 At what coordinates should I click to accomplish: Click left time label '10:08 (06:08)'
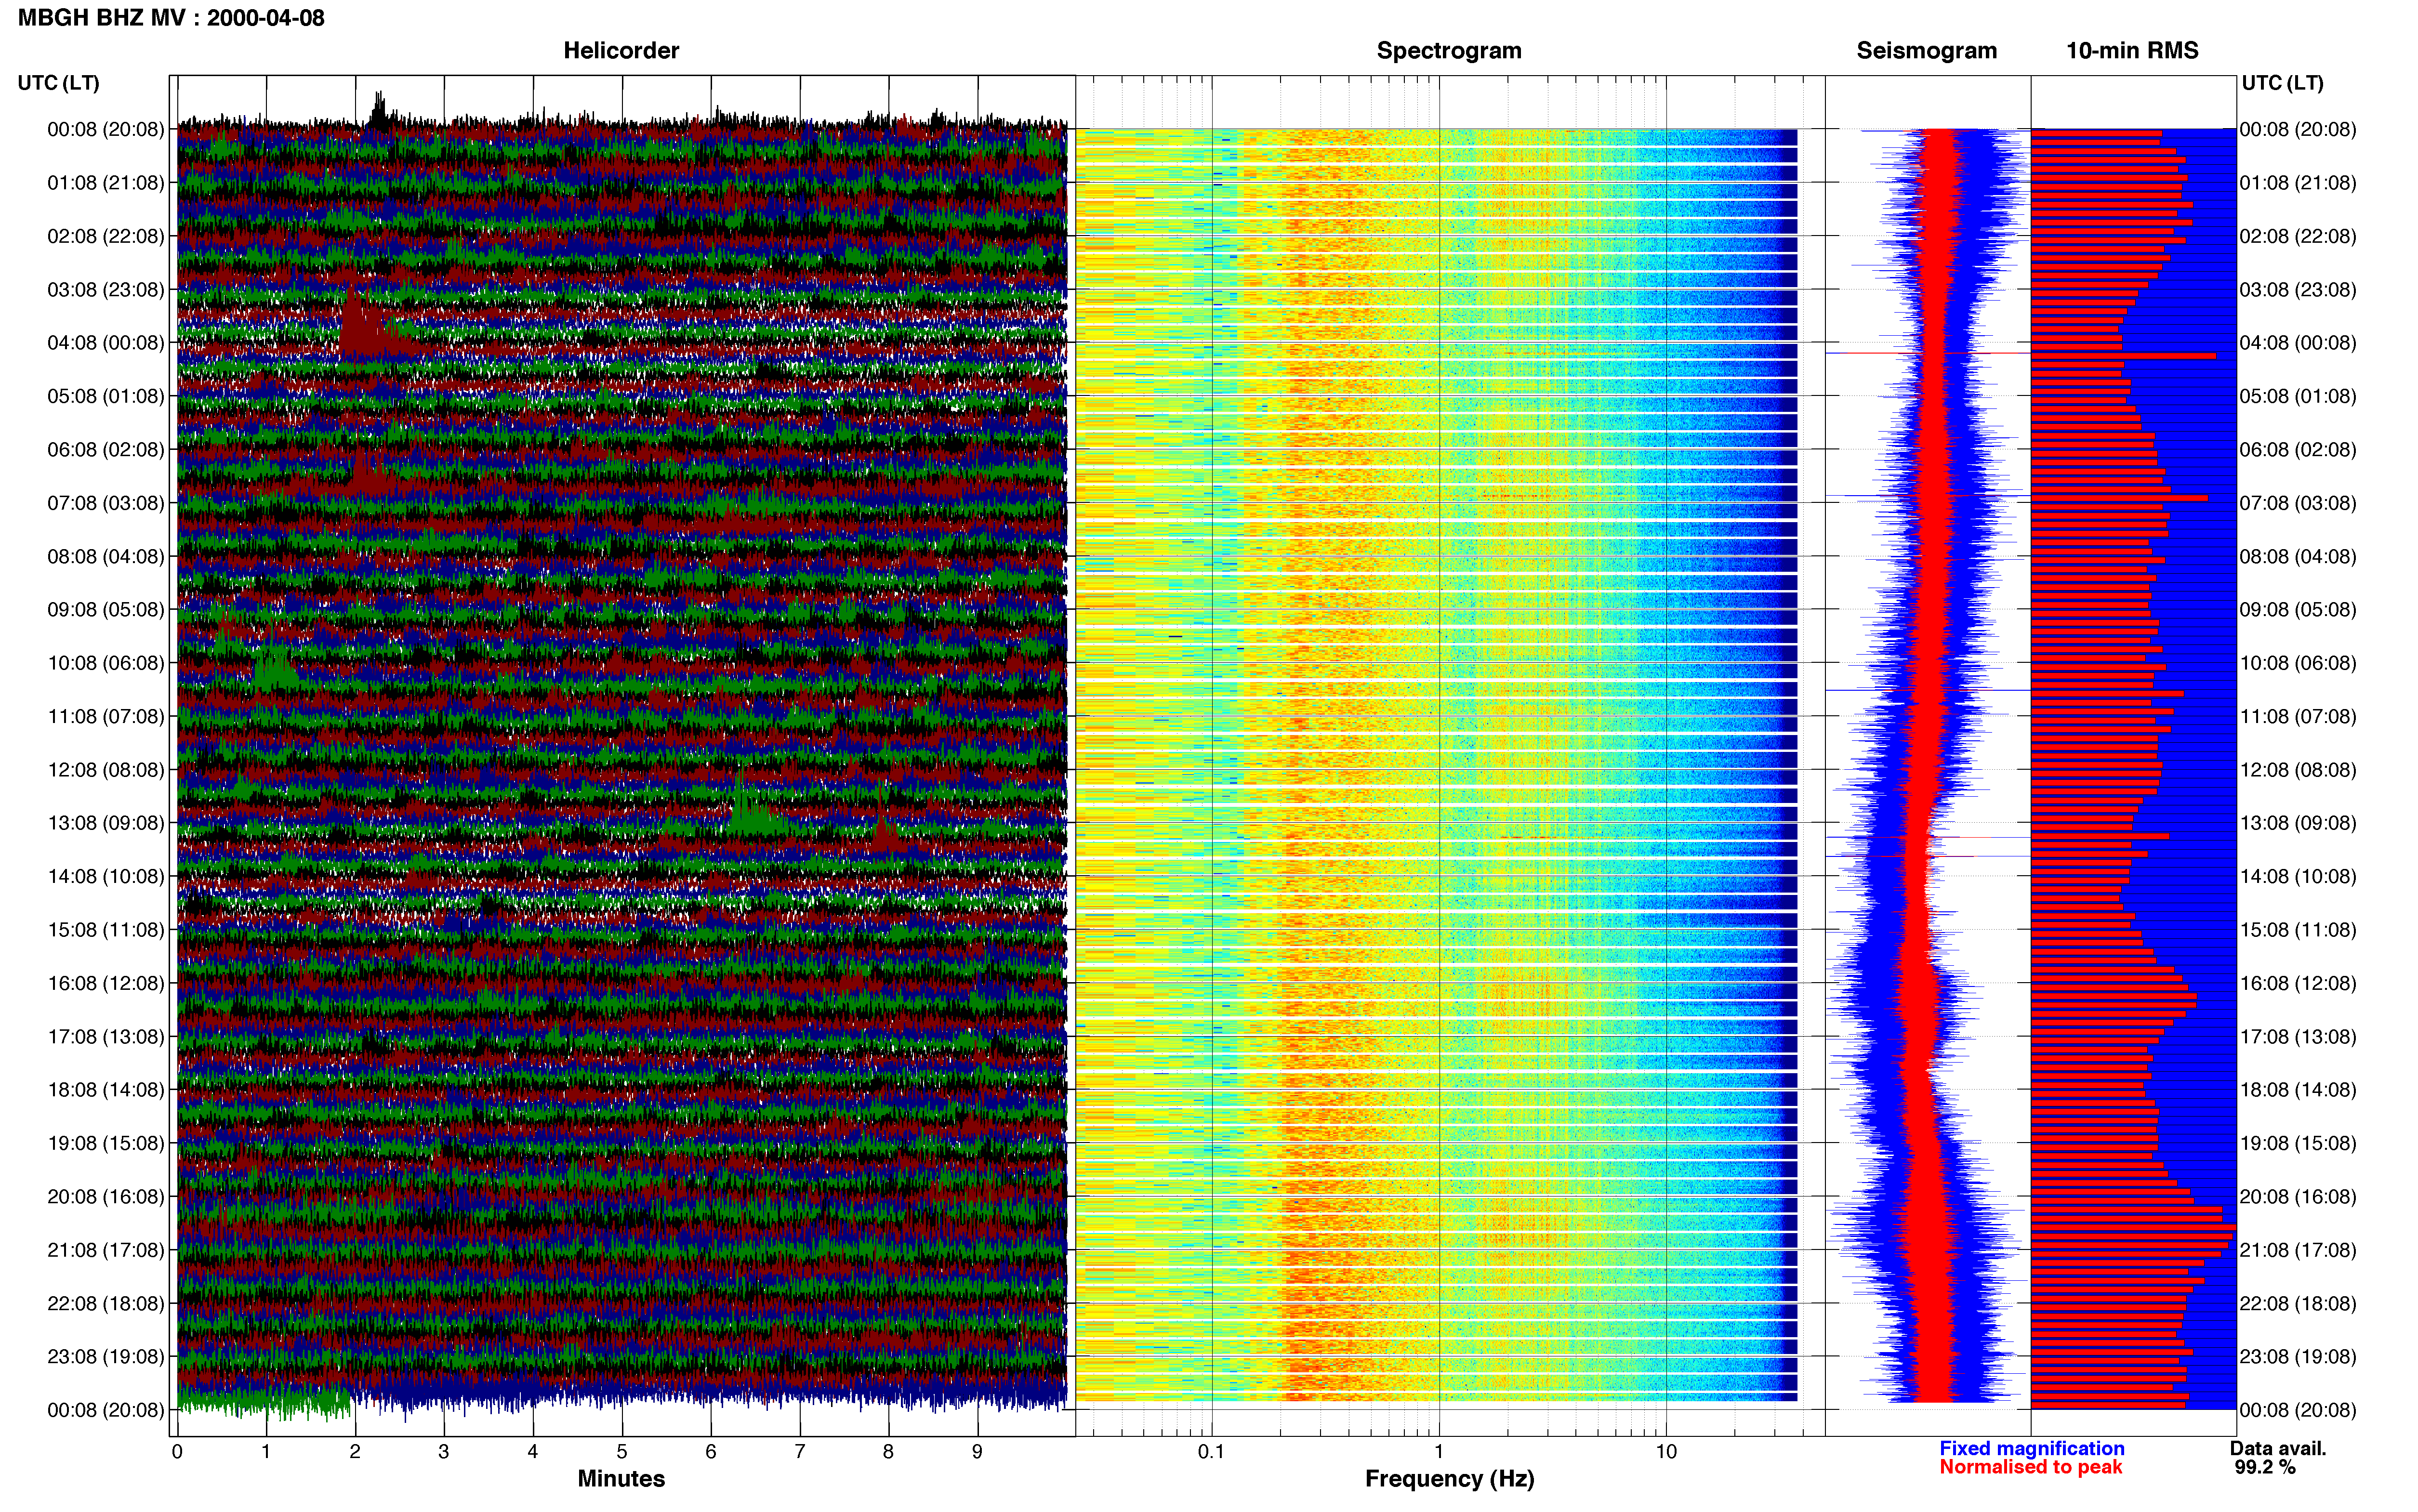pyautogui.click(x=106, y=663)
